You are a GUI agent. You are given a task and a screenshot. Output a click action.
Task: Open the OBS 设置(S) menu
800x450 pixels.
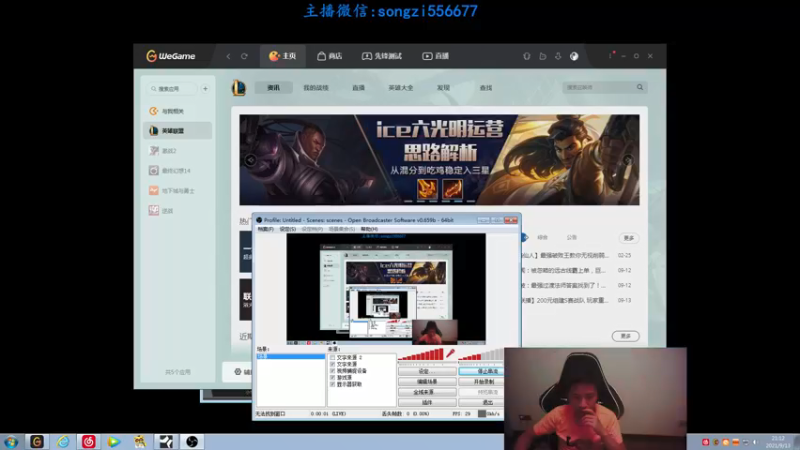tap(287, 229)
